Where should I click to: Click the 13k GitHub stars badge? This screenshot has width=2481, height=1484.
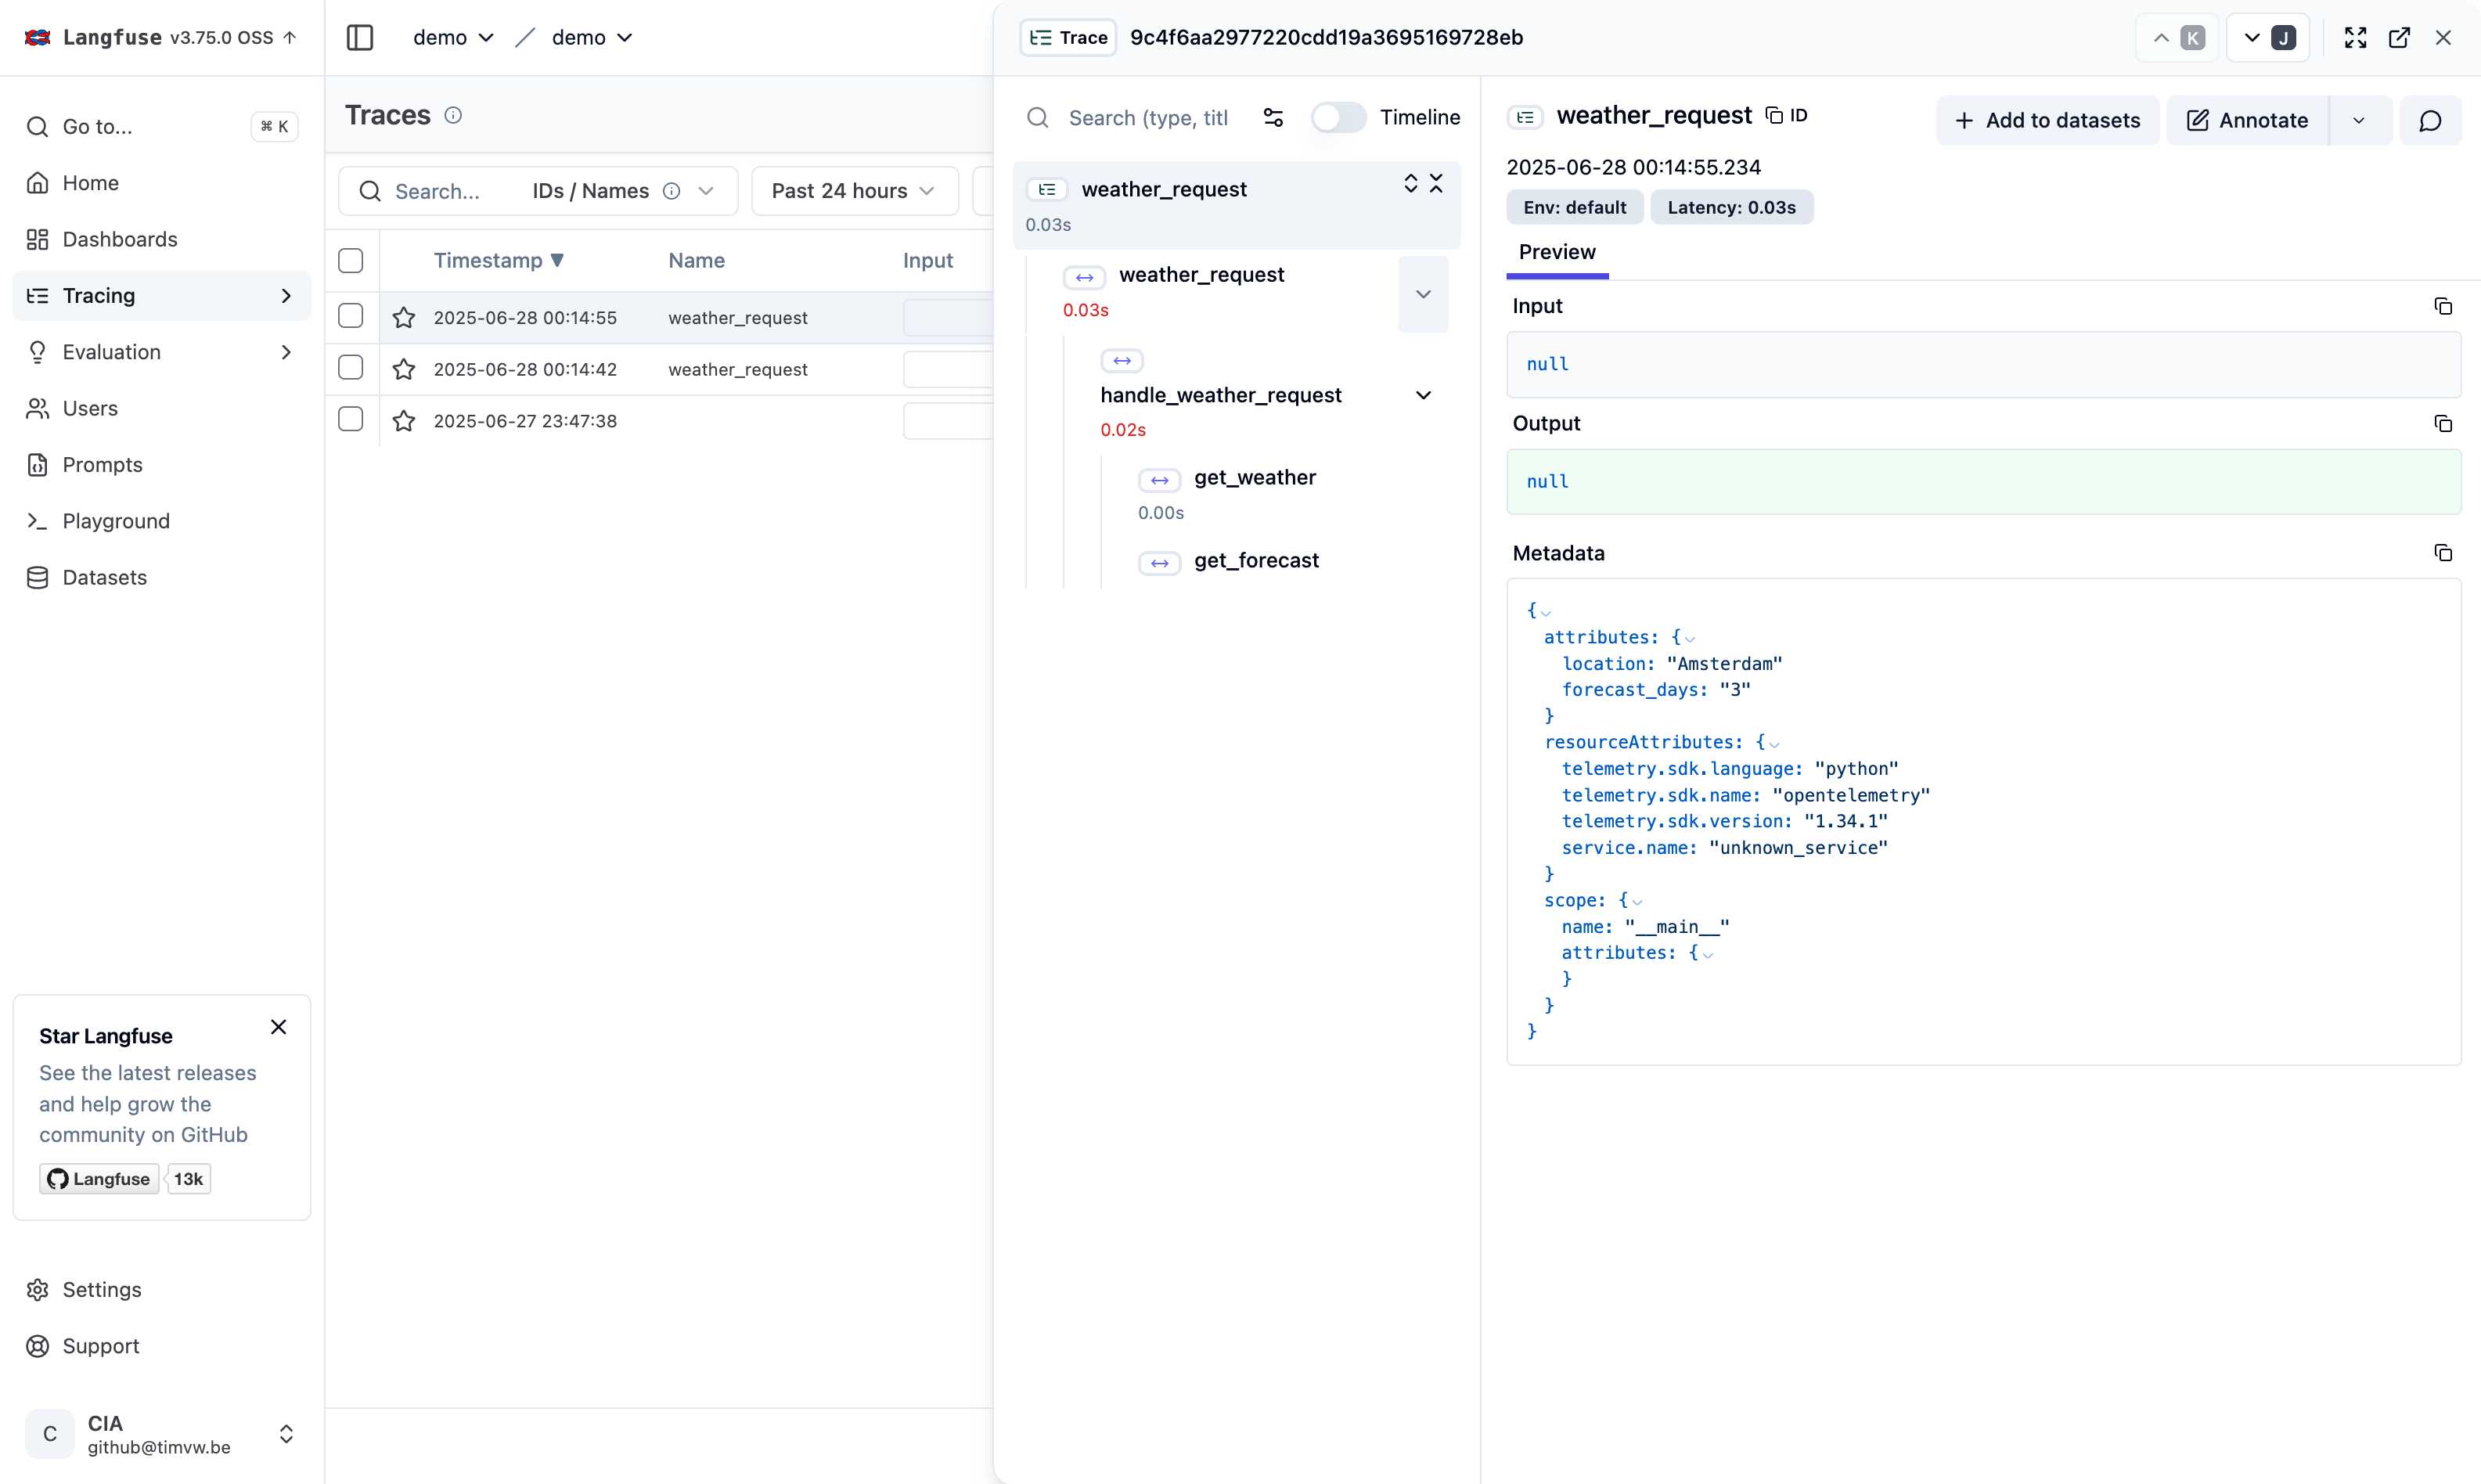188,1179
